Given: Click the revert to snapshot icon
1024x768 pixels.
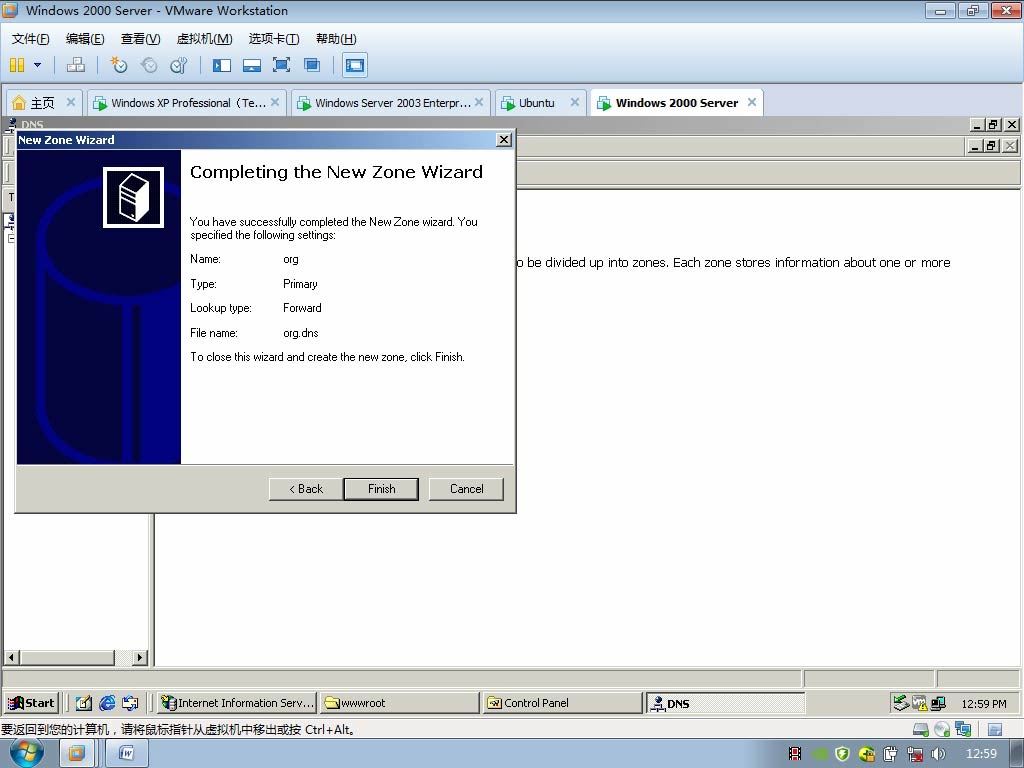Looking at the screenshot, I should 149,65.
